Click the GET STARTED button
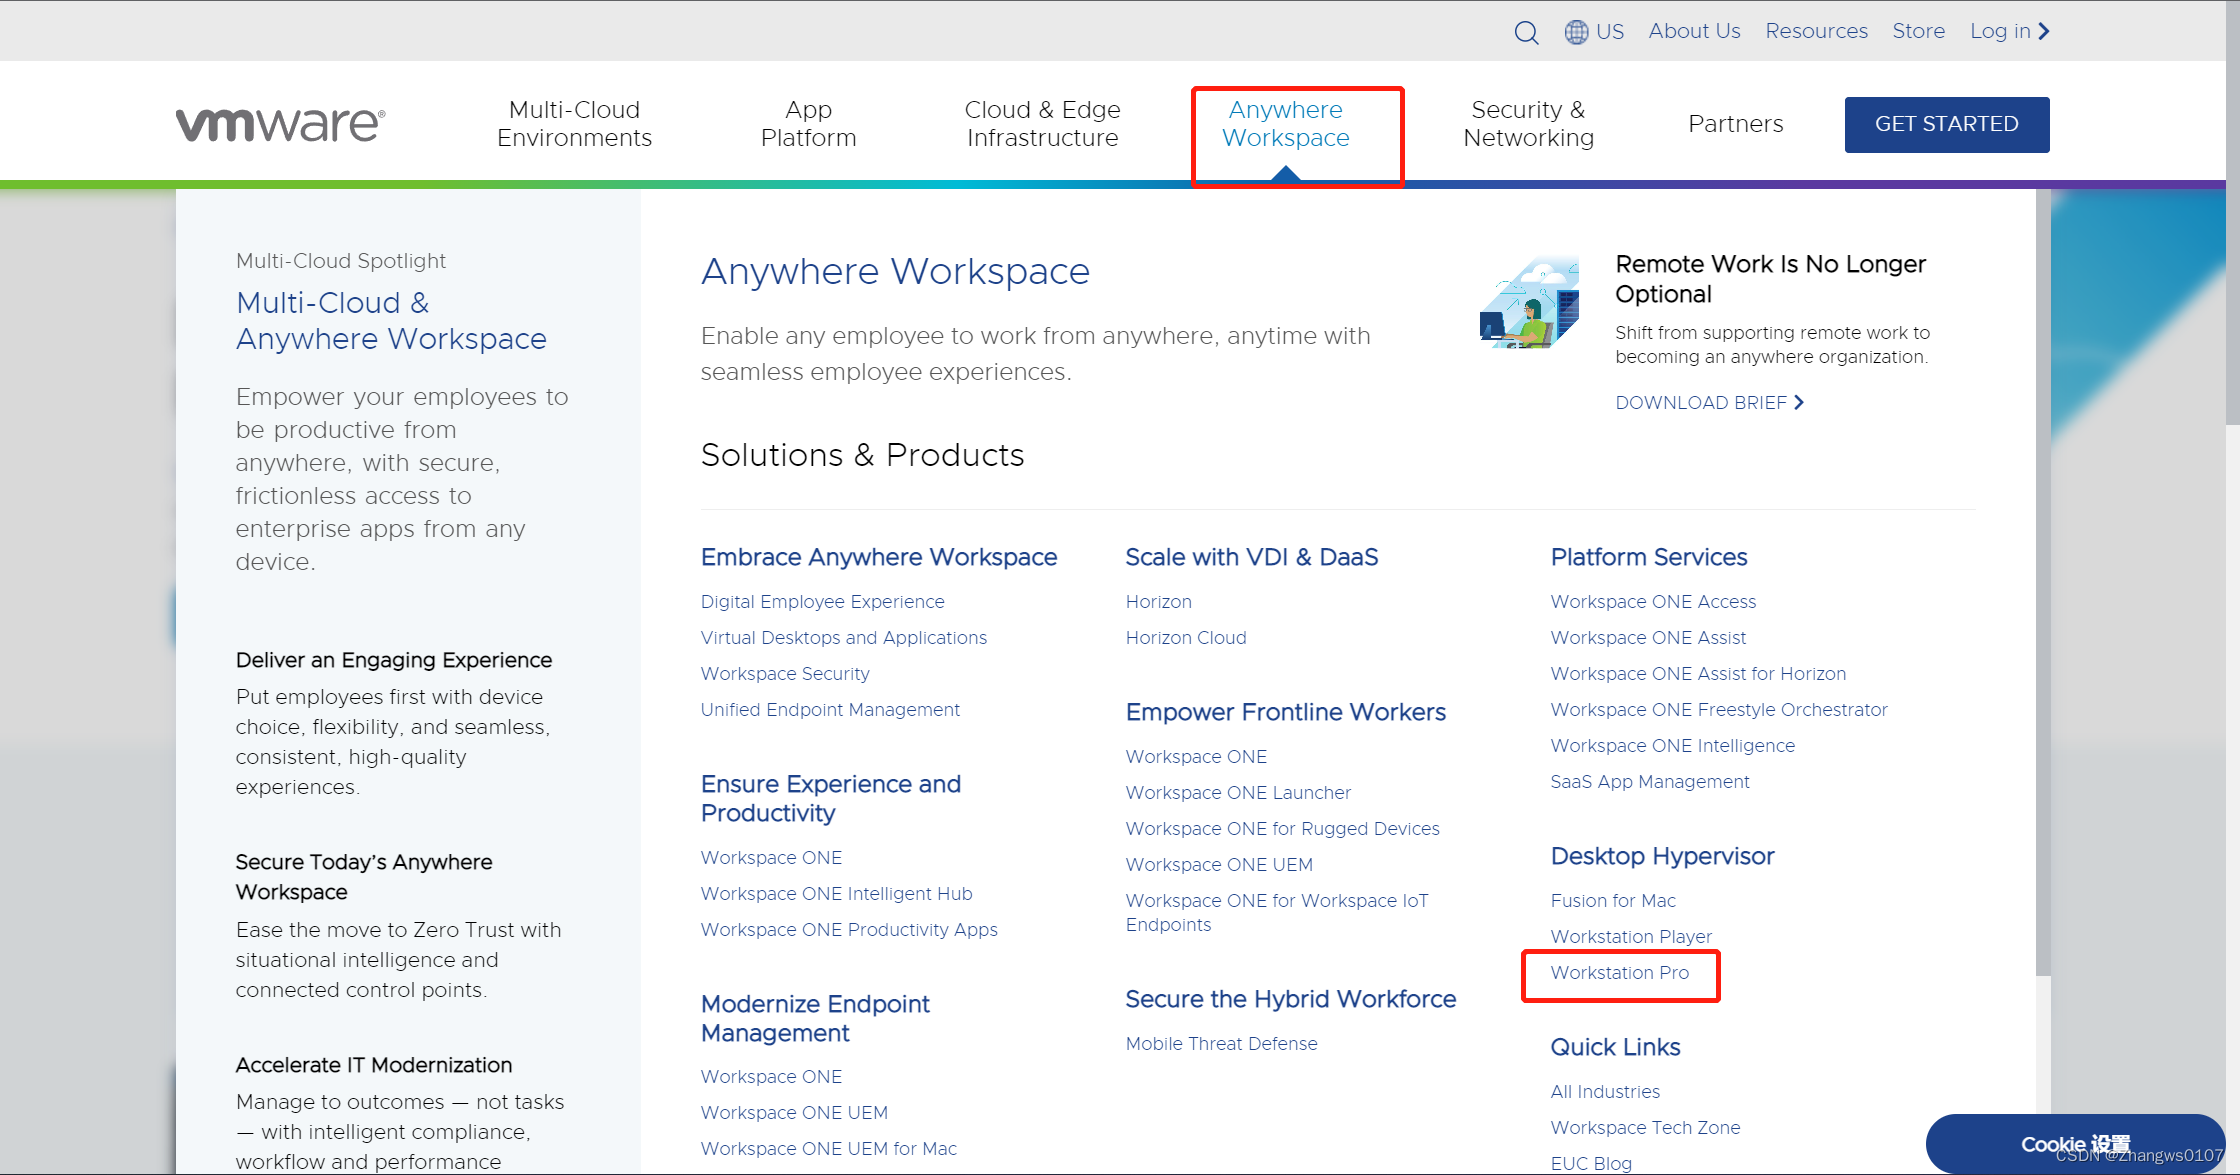Screen dimensions: 2240x1175 [x=1946, y=124]
